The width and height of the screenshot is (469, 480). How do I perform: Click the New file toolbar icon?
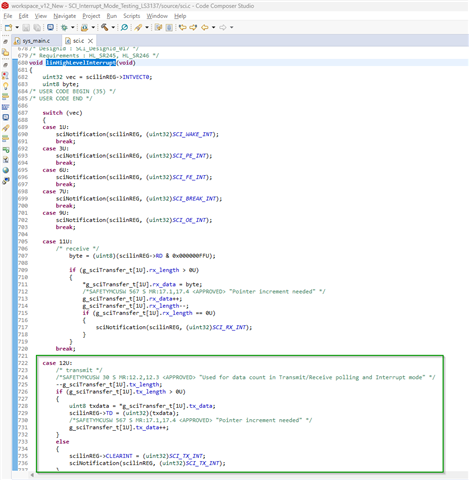tap(9, 27)
